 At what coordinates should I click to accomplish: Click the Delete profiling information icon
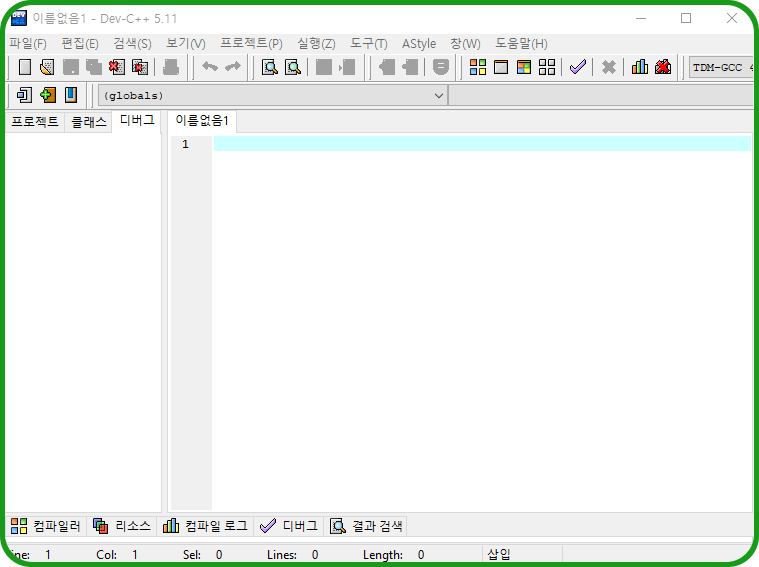pyautogui.click(x=663, y=67)
